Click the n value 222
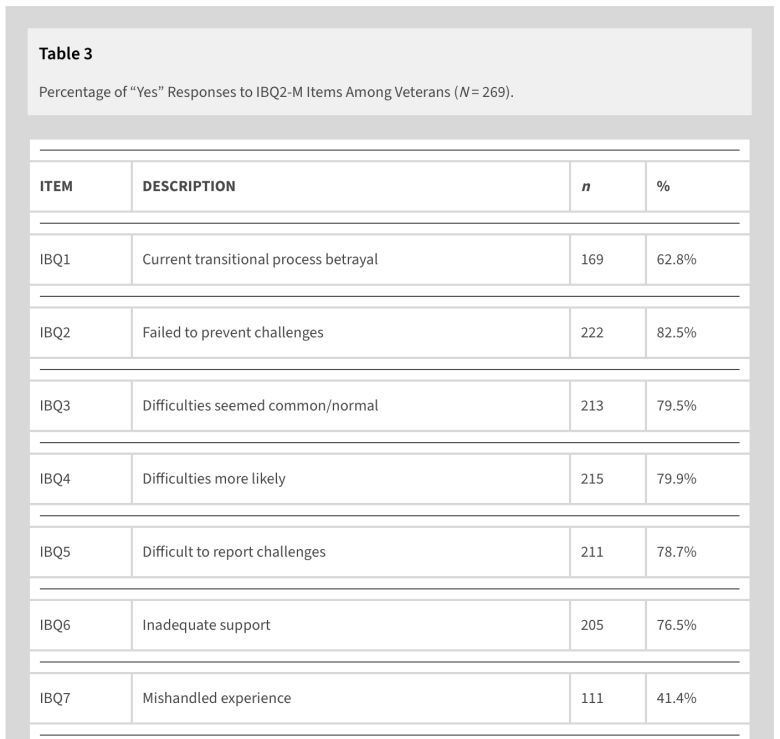This screenshot has width=780, height=739. point(592,333)
